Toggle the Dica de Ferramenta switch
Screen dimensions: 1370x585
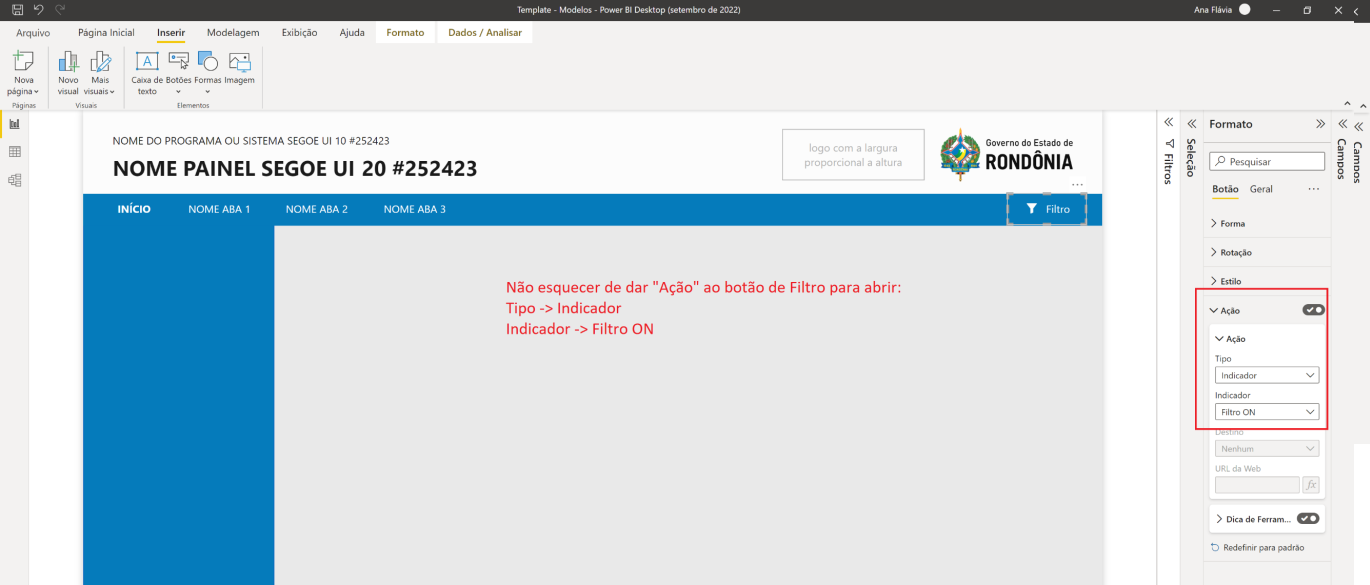pos(1308,518)
